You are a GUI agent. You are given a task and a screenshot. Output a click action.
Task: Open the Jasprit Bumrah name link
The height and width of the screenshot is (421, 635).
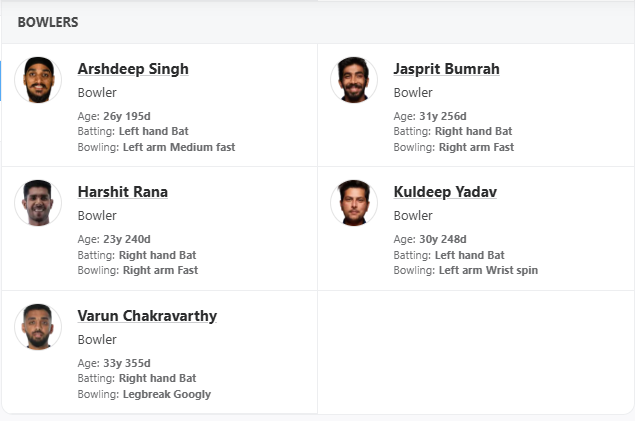(x=446, y=69)
